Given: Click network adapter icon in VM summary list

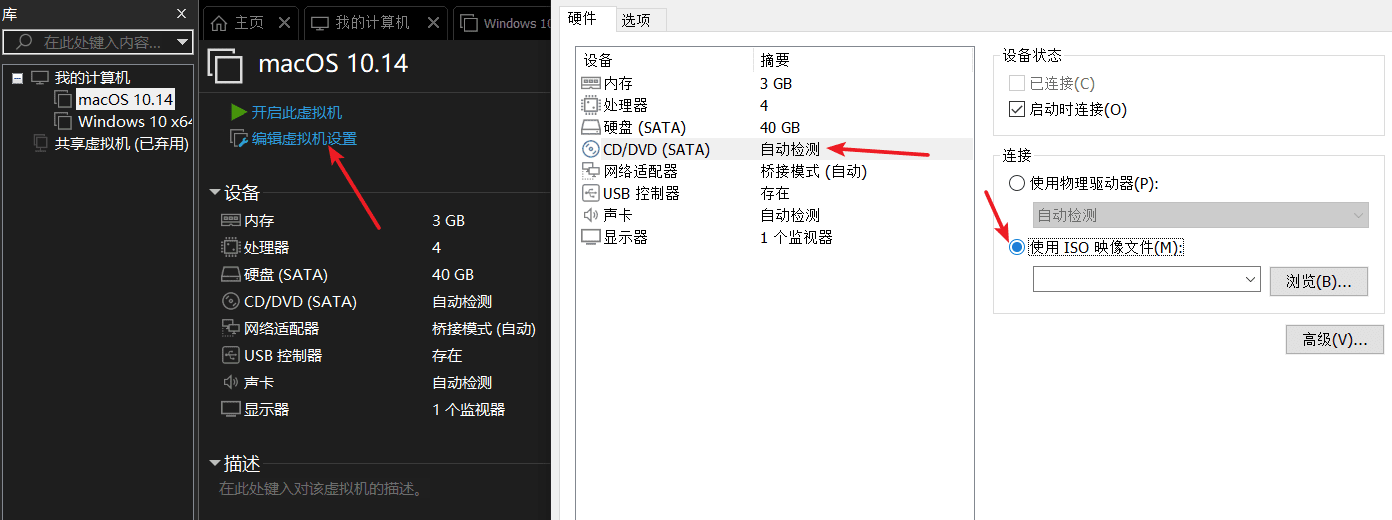Looking at the screenshot, I should click(x=230, y=329).
